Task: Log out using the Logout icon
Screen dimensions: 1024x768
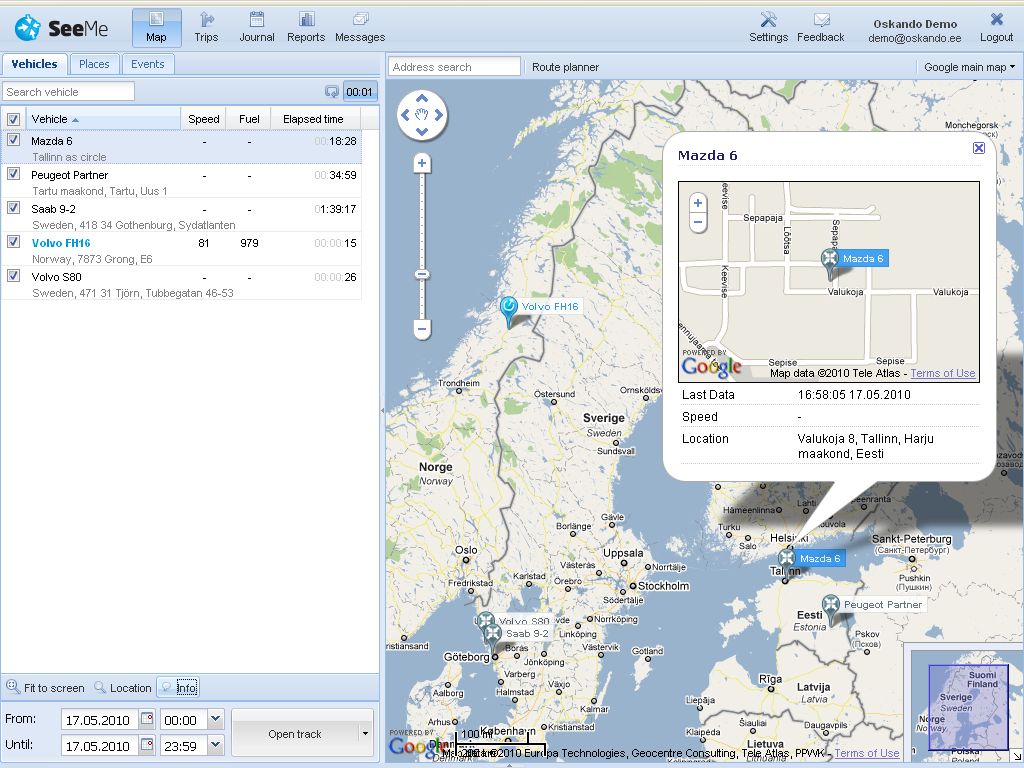Action: [996, 27]
